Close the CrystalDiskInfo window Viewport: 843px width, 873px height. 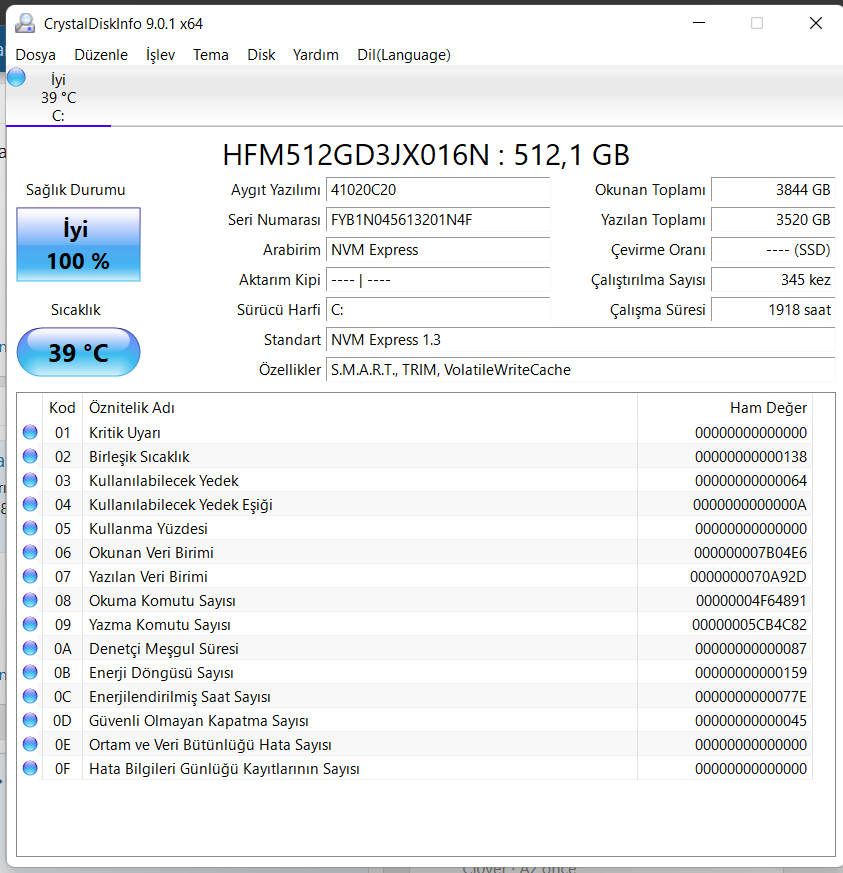coord(816,23)
